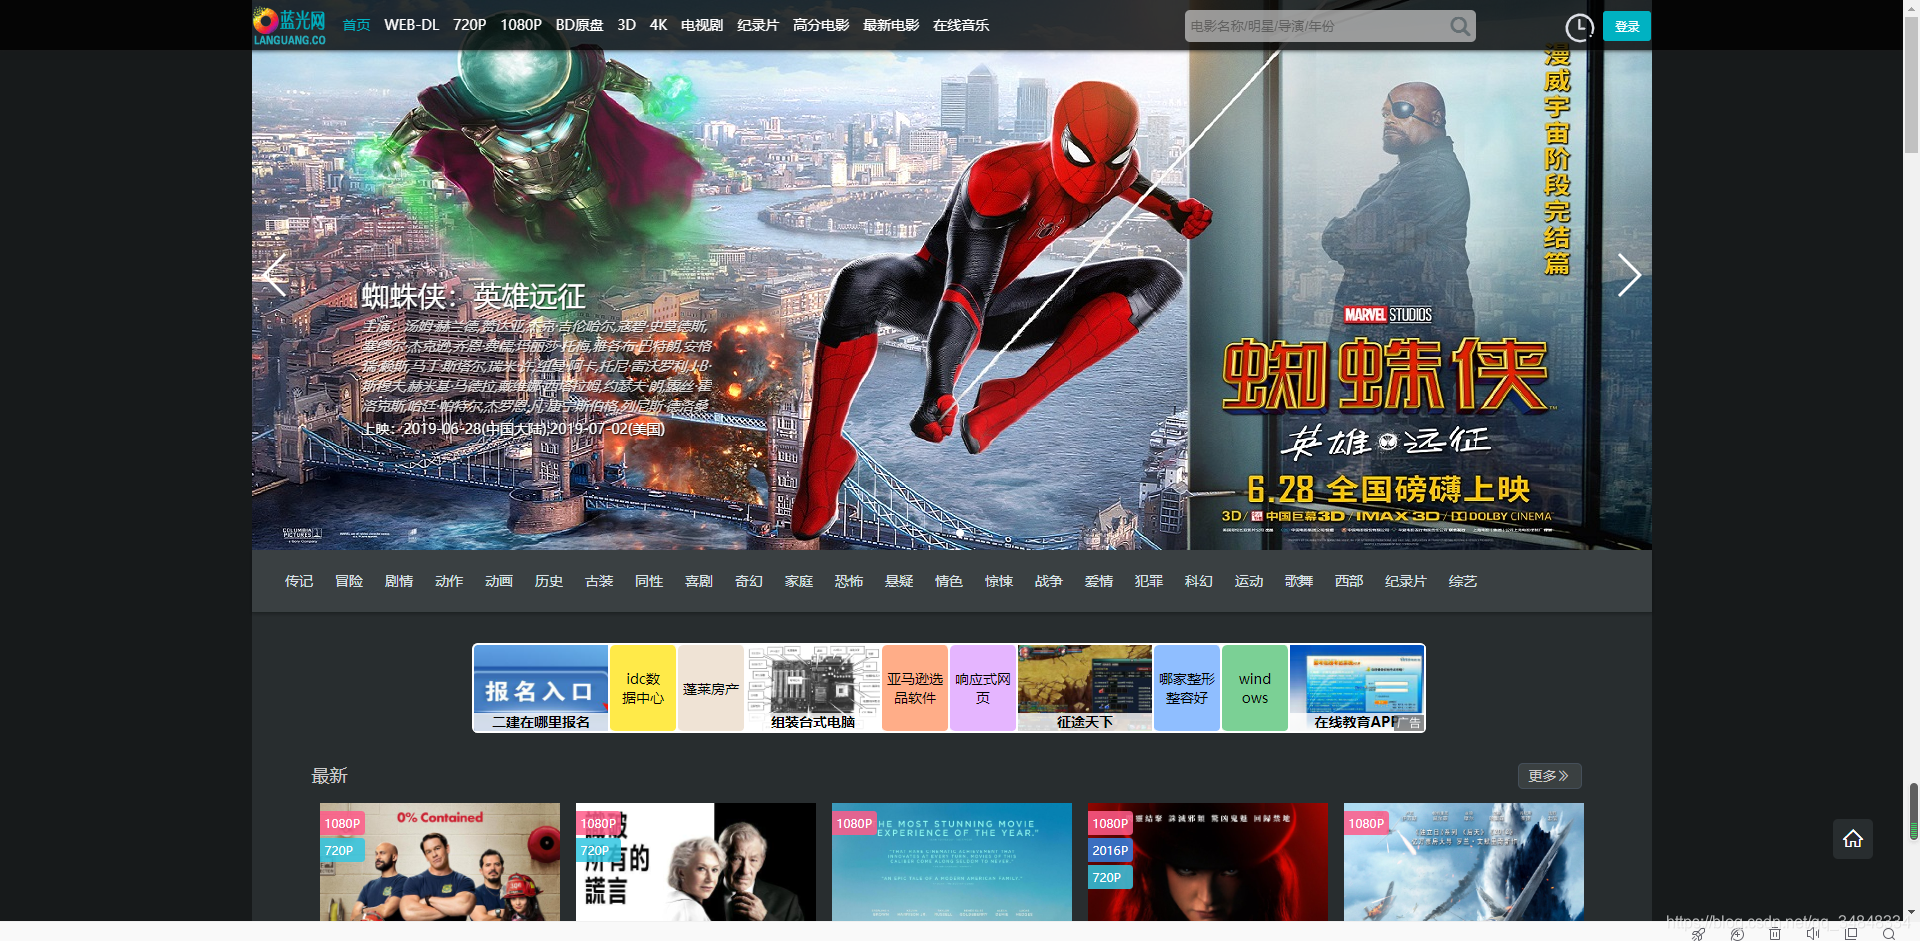Click the 蓬莱房产 ad tile

[711, 688]
